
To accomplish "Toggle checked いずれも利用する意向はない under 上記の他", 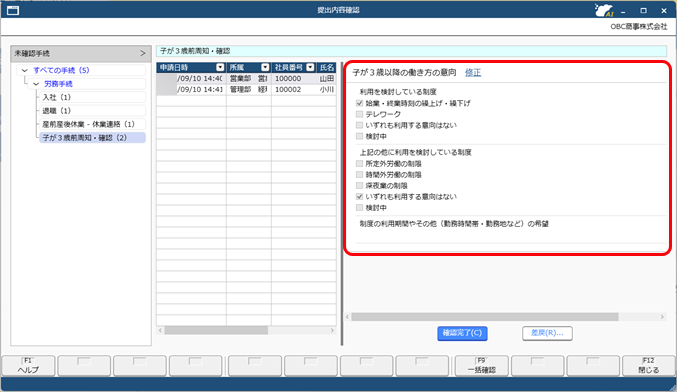I will pos(359,196).
